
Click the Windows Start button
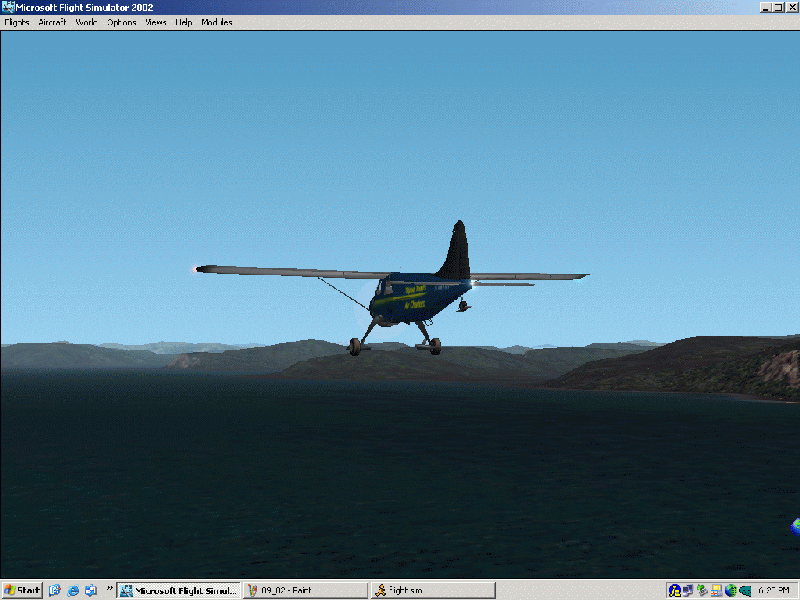pyautogui.click(x=22, y=590)
